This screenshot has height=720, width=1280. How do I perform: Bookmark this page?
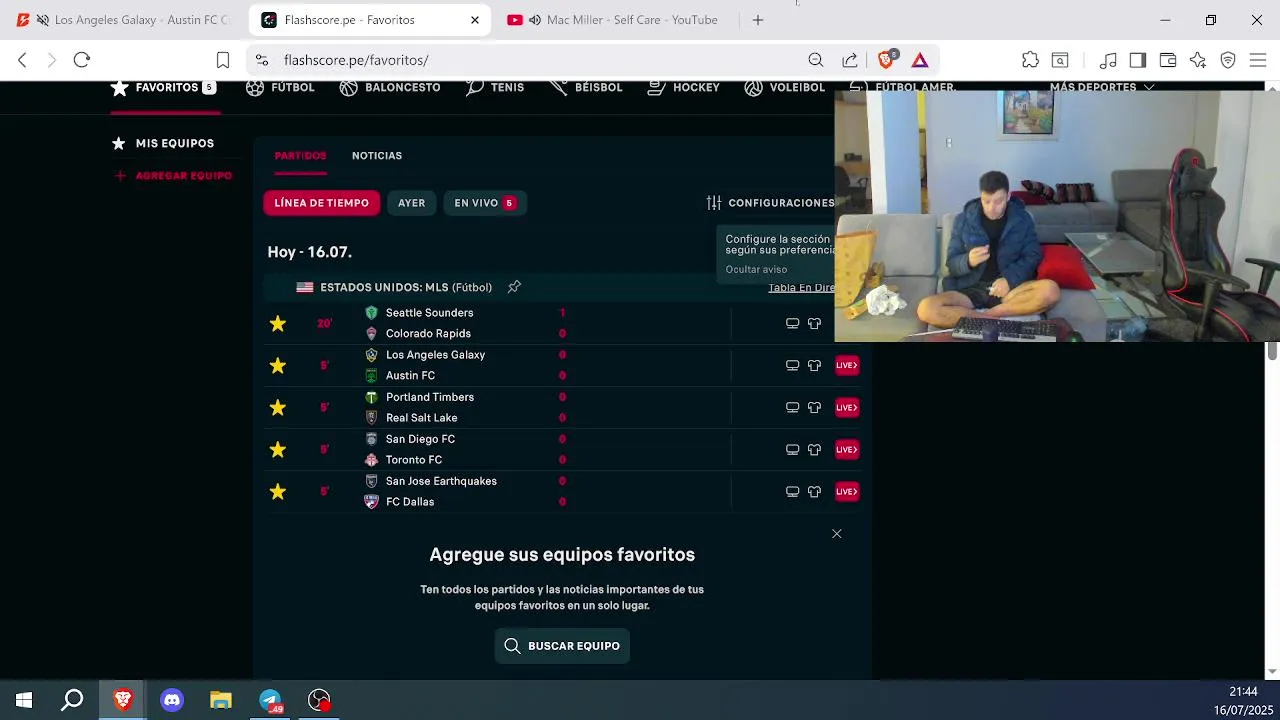click(223, 60)
